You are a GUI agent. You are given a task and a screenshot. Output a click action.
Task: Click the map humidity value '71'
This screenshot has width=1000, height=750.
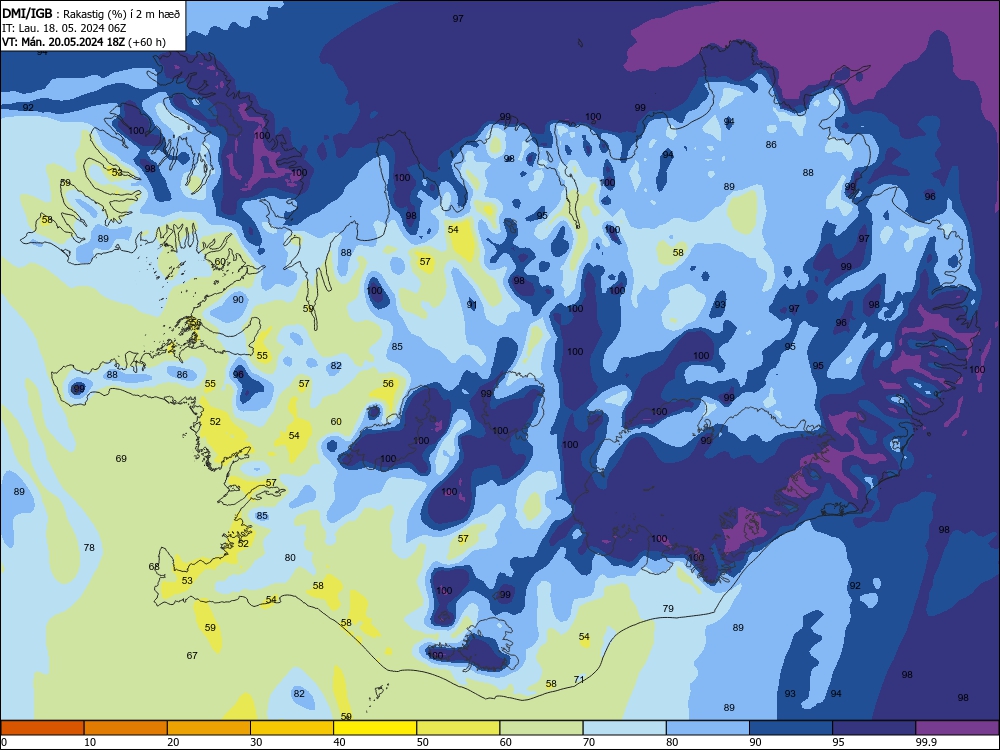click(x=579, y=680)
